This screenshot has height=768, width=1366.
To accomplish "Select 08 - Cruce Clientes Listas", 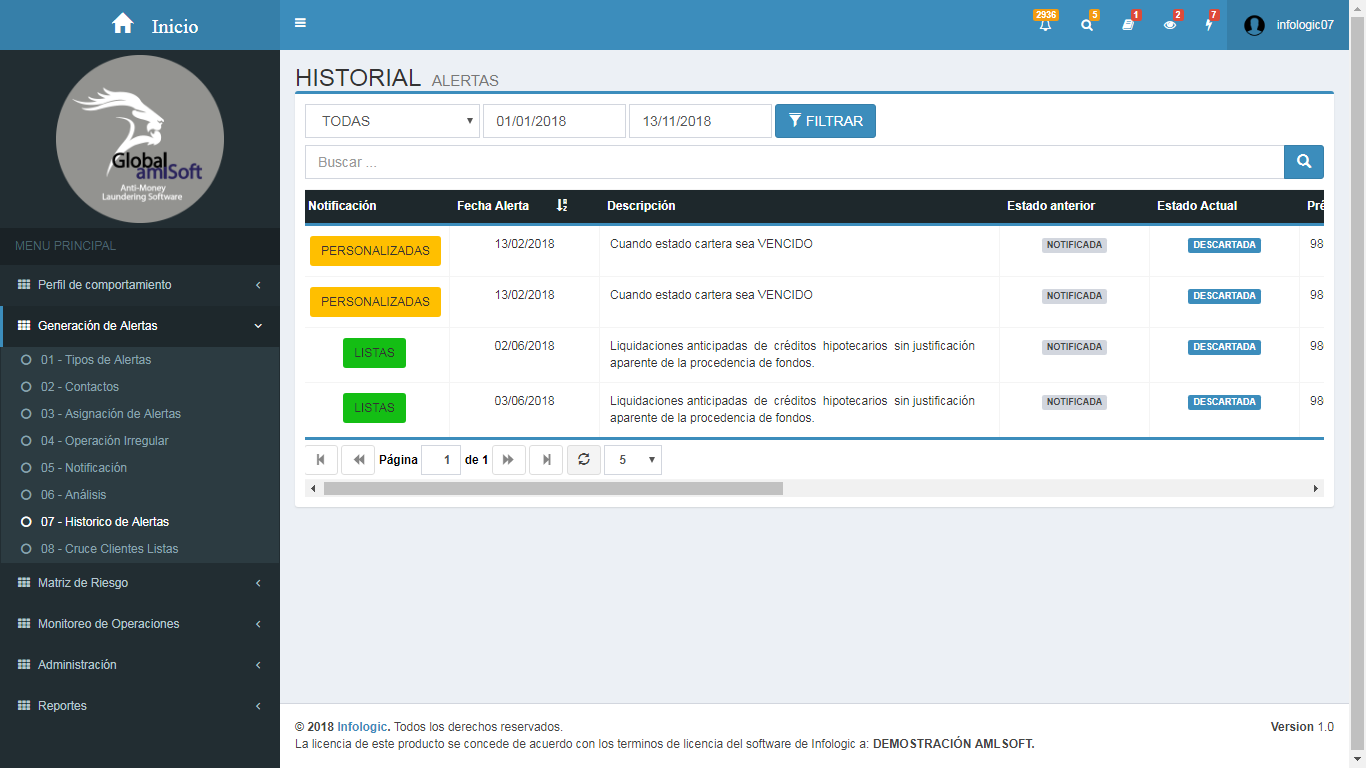I will tap(109, 549).
